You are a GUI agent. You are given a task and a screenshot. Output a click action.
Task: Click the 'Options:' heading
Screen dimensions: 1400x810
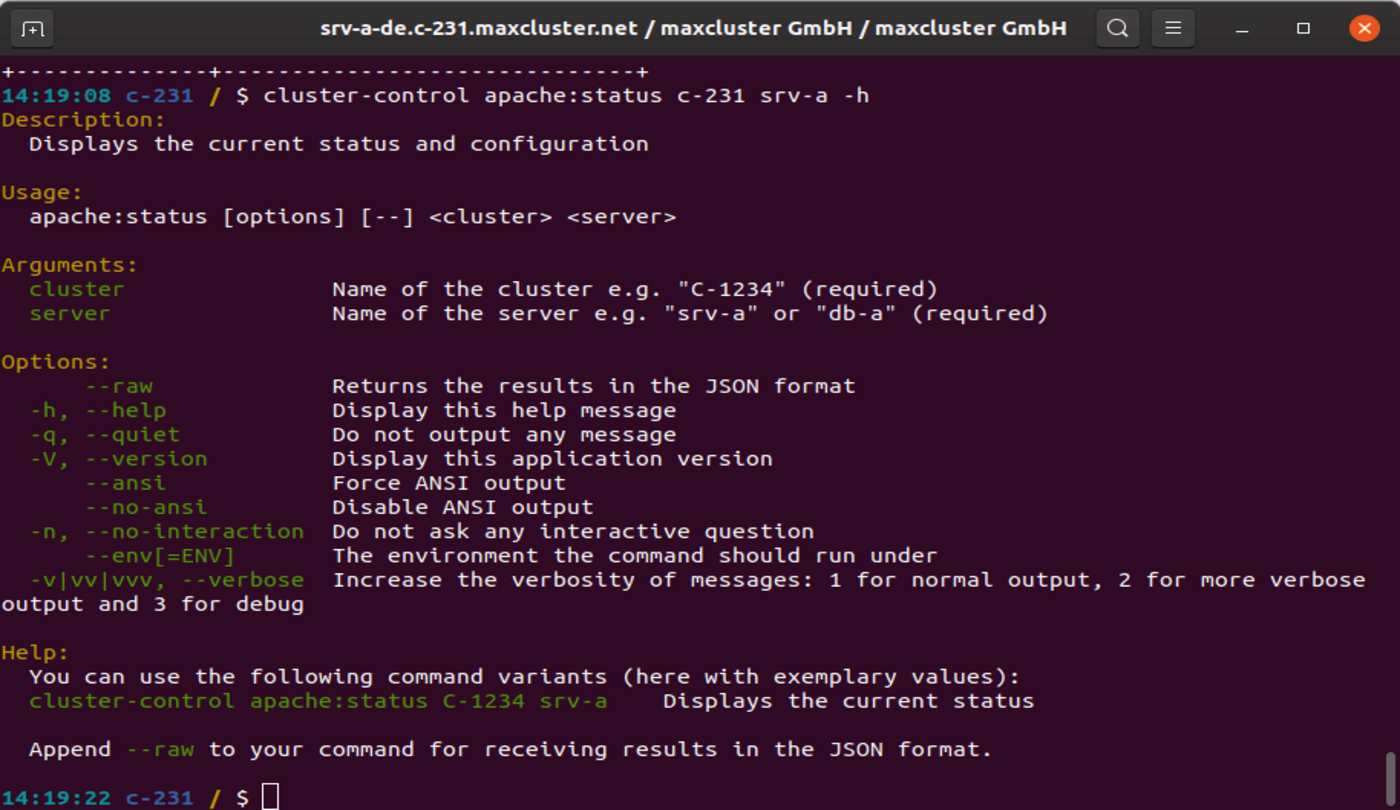tap(56, 362)
